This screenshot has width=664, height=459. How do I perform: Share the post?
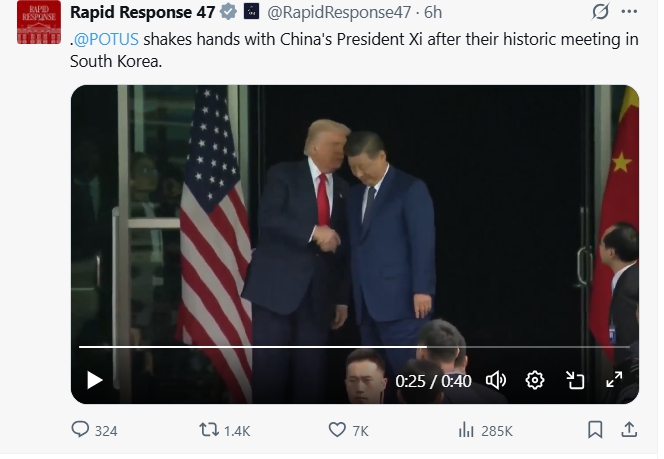point(629,430)
